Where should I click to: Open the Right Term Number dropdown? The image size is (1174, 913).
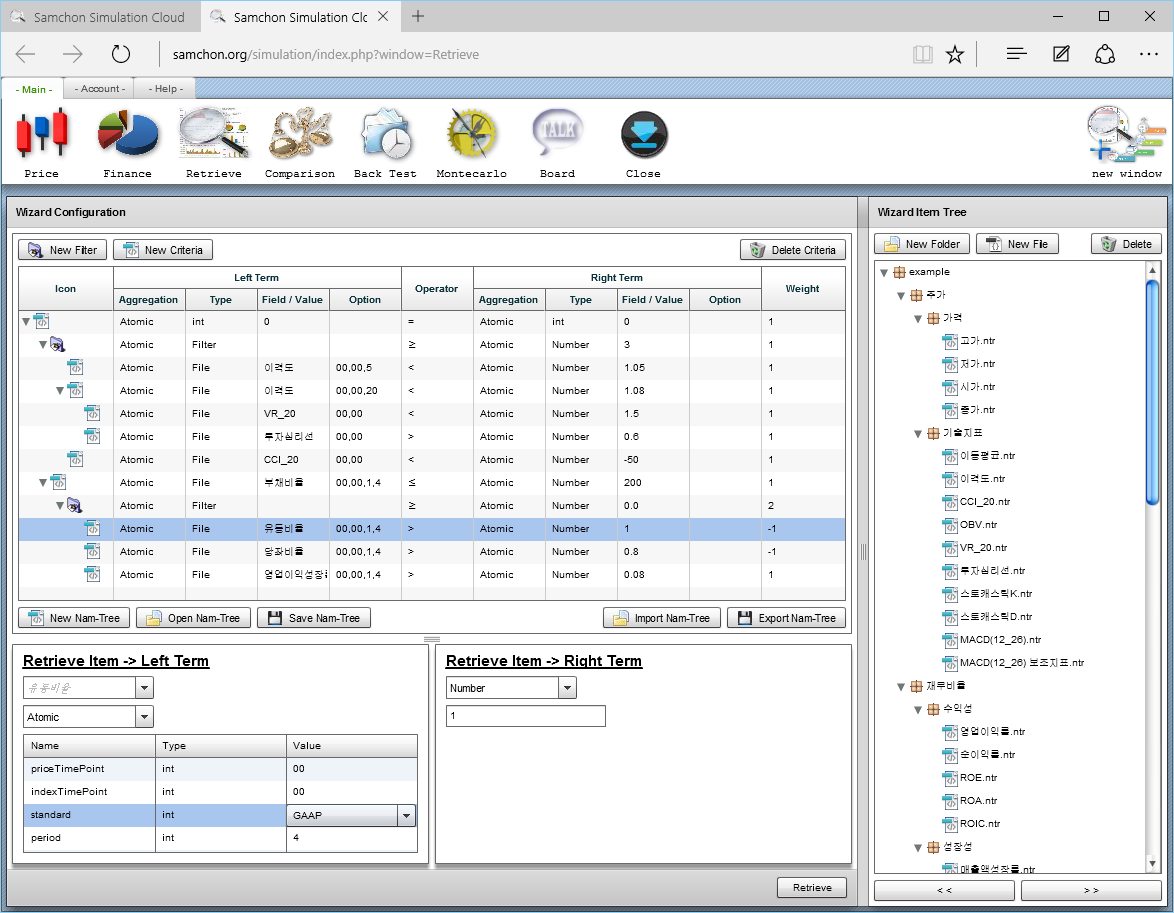click(x=567, y=688)
